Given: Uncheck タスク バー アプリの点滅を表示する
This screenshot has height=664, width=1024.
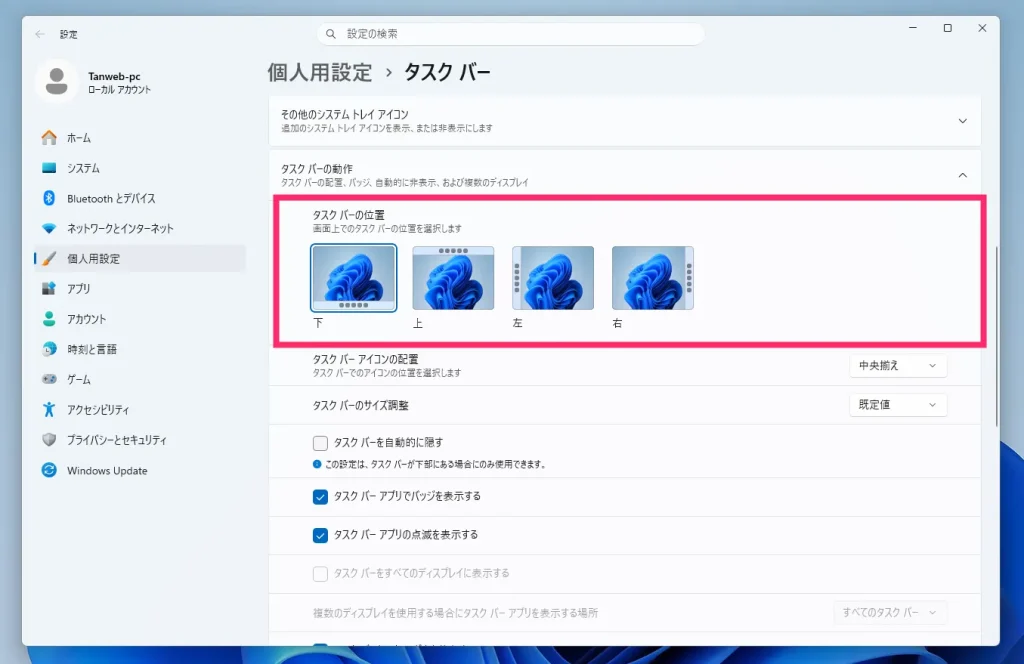Looking at the screenshot, I should pos(320,535).
